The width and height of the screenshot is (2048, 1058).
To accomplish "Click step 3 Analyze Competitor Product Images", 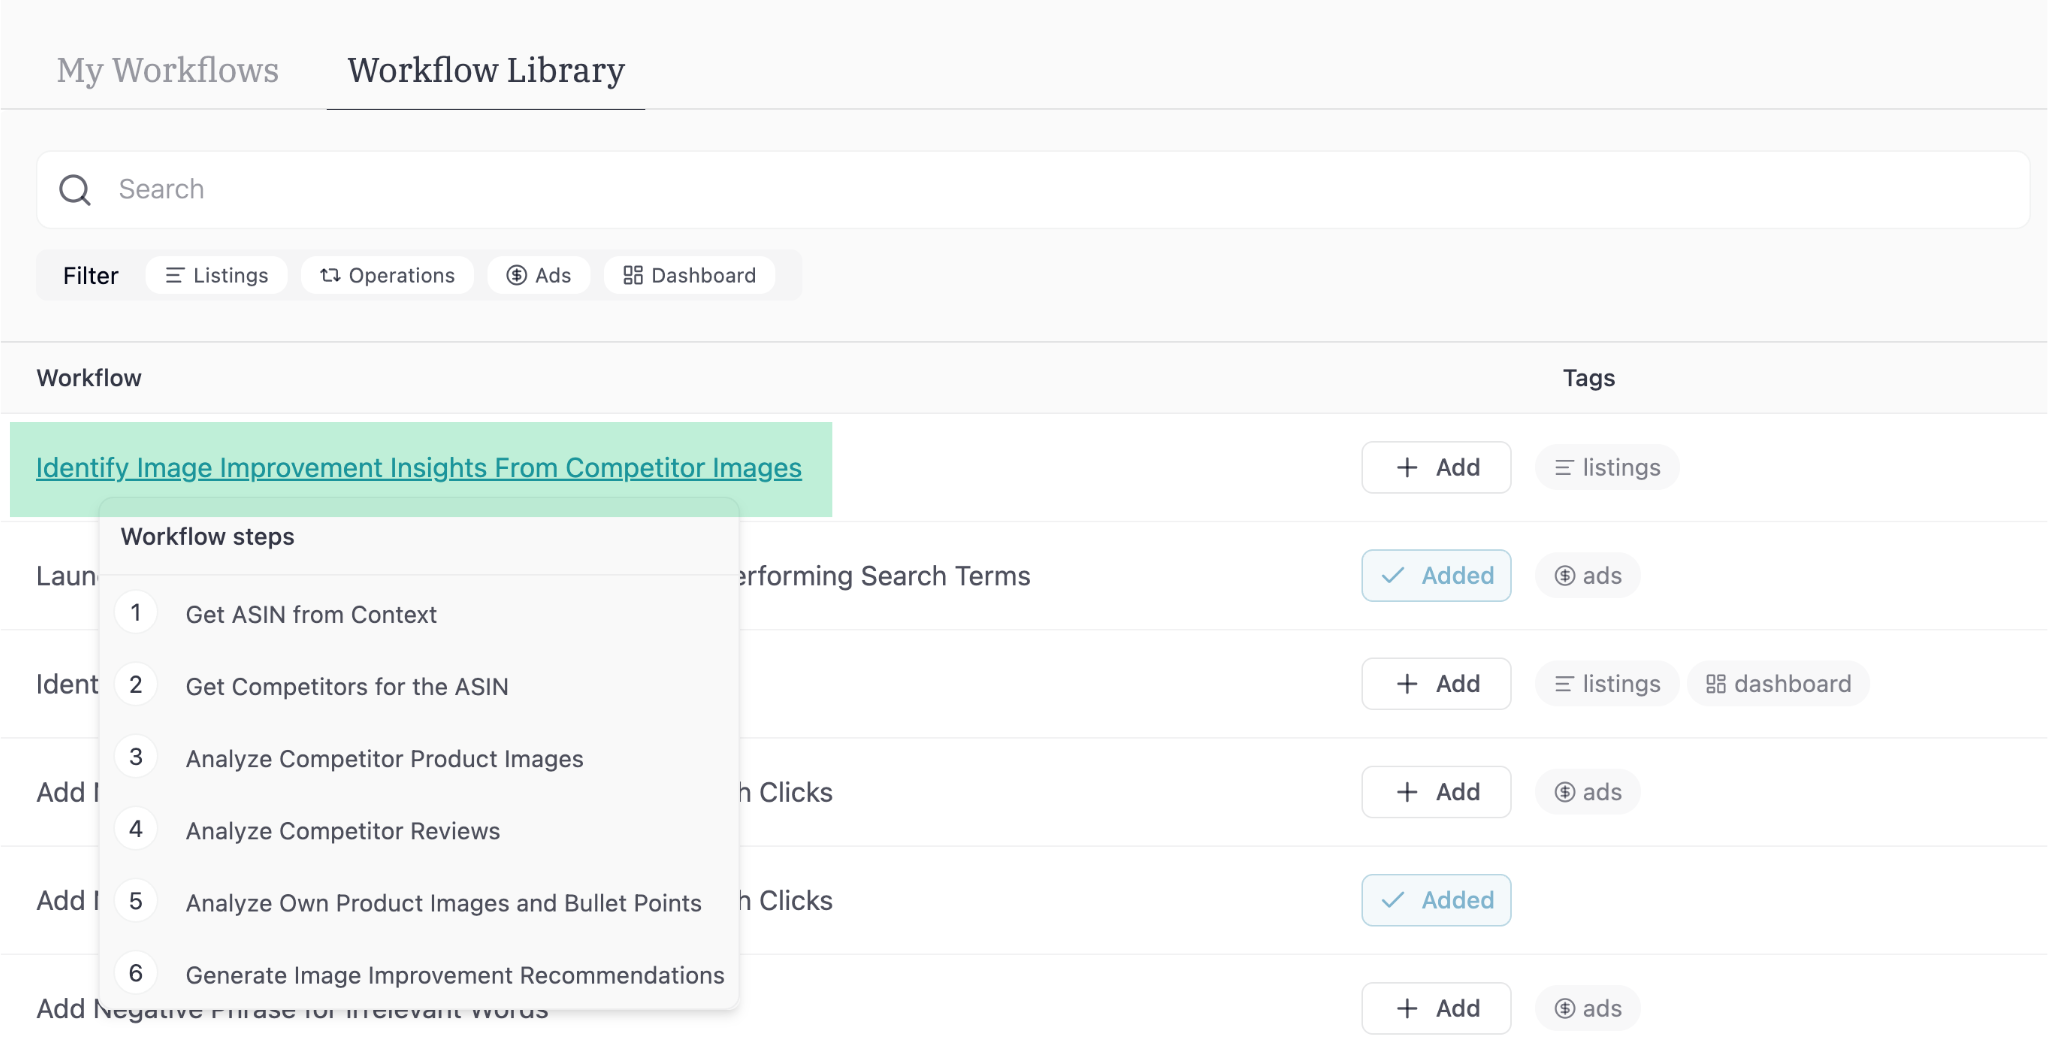I will coord(384,758).
